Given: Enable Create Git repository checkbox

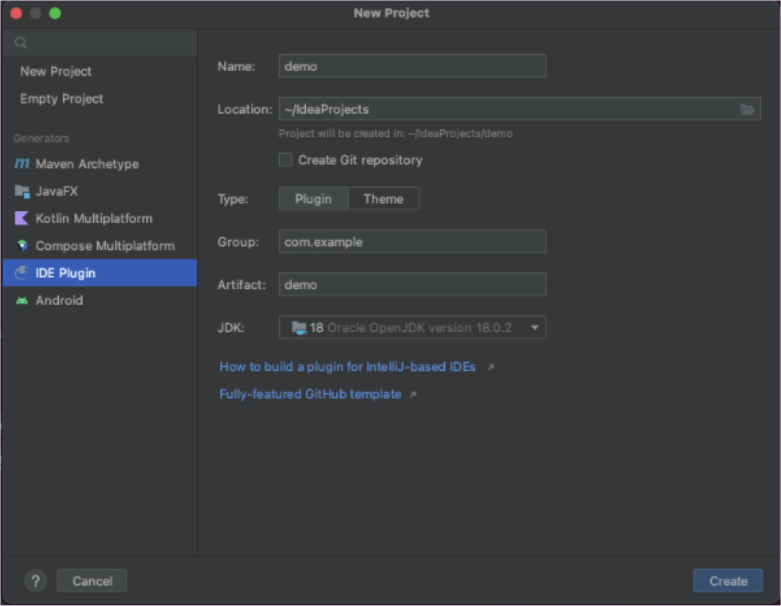Looking at the screenshot, I should tap(285, 160).
